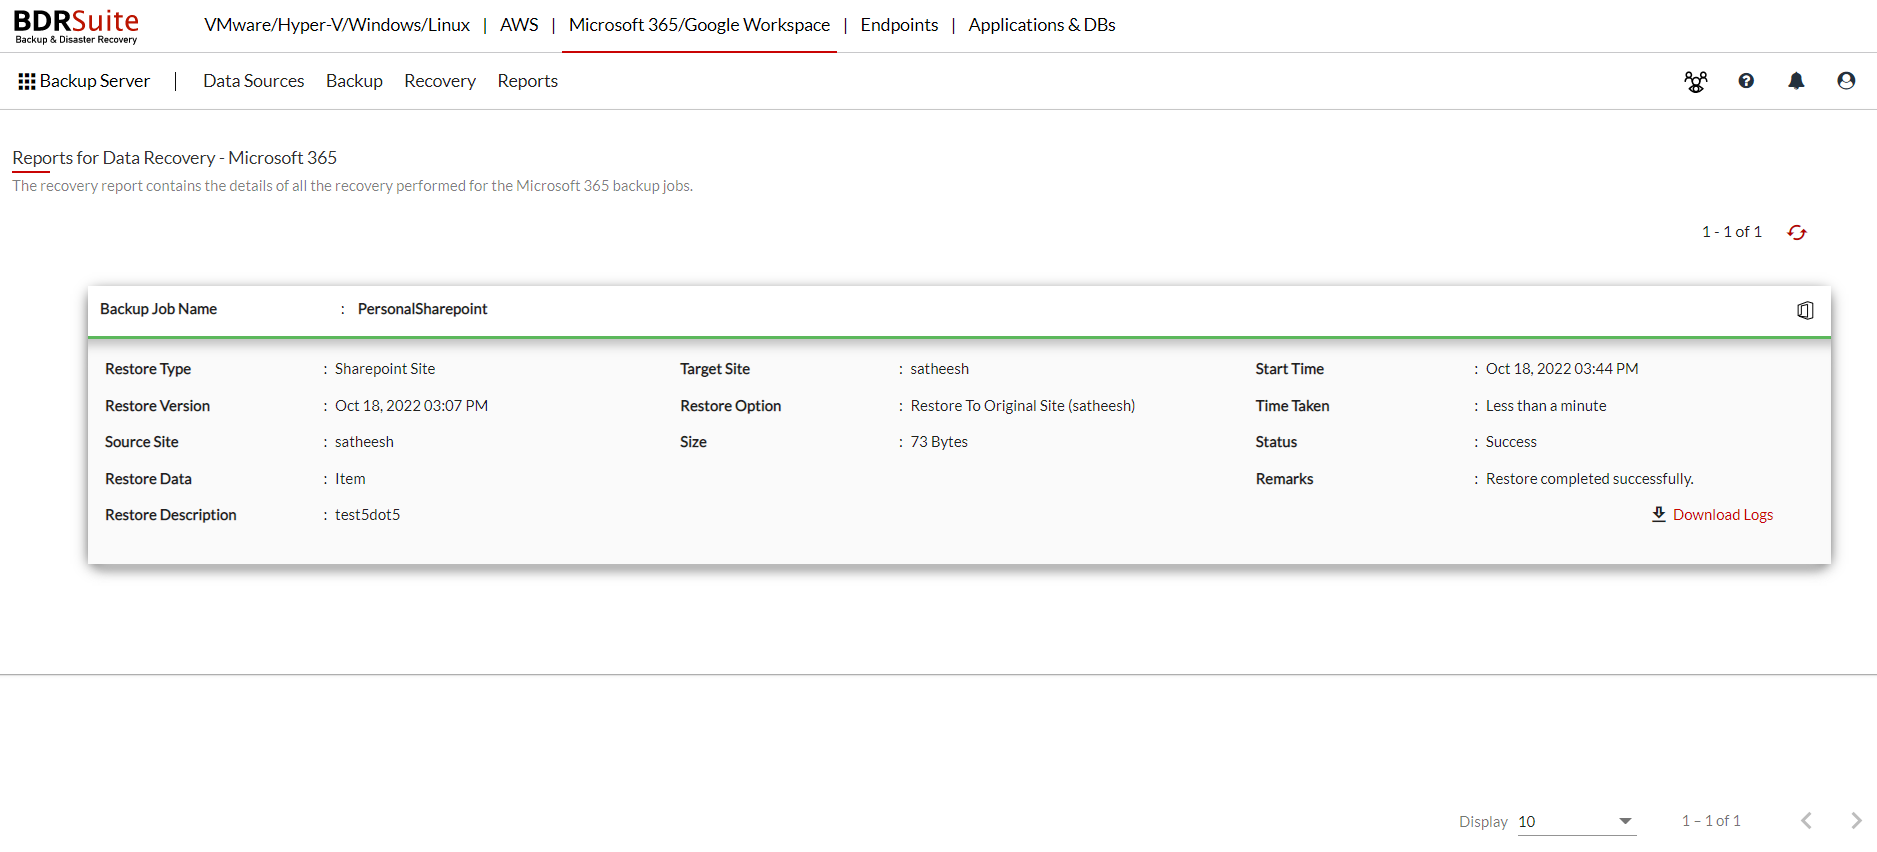The height and width of the screenshot is (852, 1877).
Task: Click the Target Site value satheesh
Action: click(940, 369)
